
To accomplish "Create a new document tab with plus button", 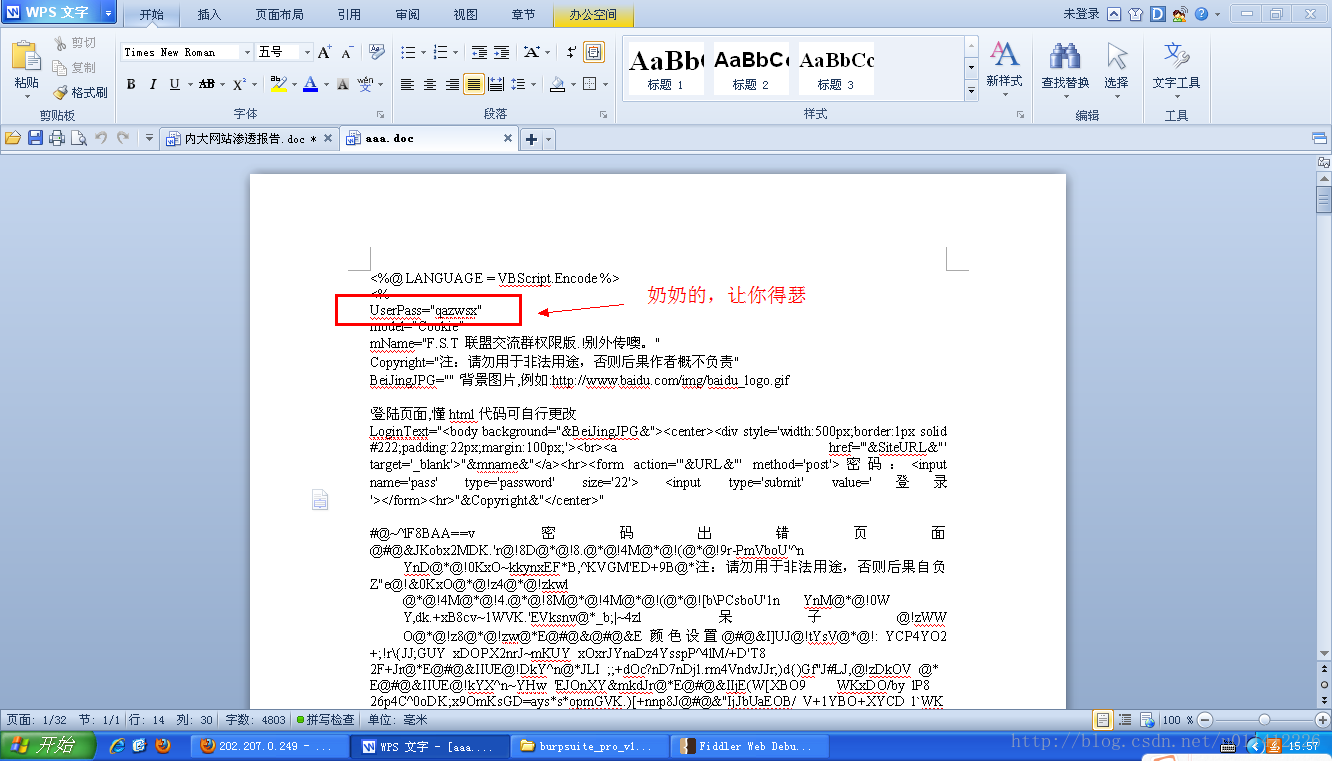I will pos(532,139).
